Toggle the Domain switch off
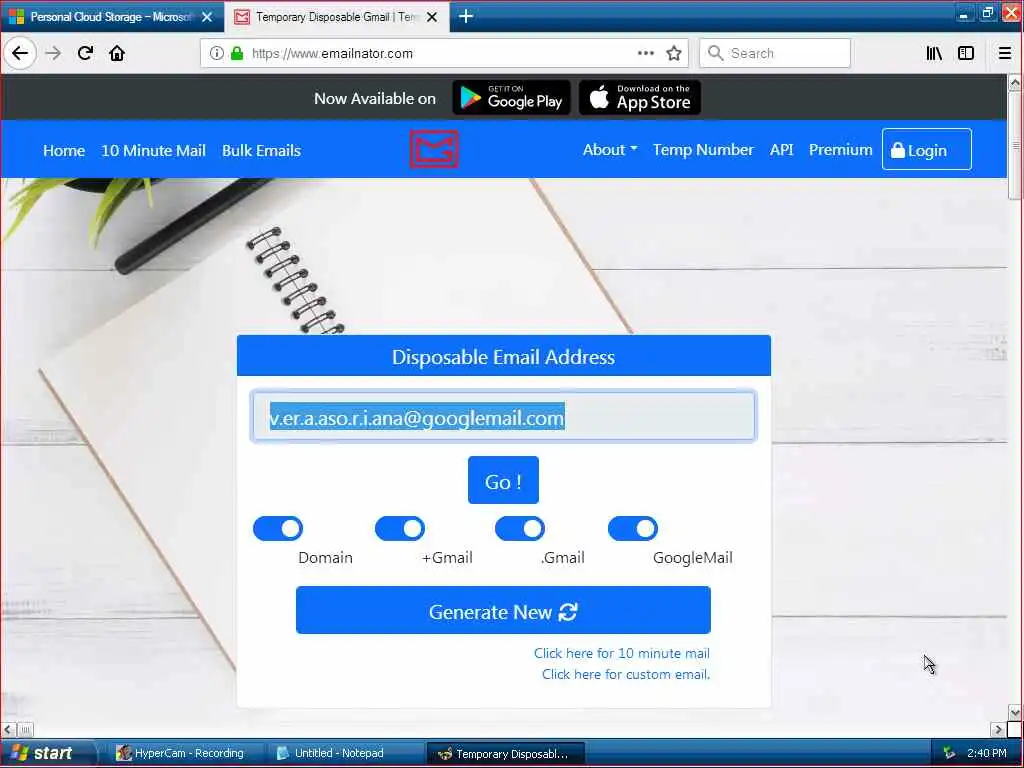The width and height of the screenshot is (1024, 768). point(278,529)
